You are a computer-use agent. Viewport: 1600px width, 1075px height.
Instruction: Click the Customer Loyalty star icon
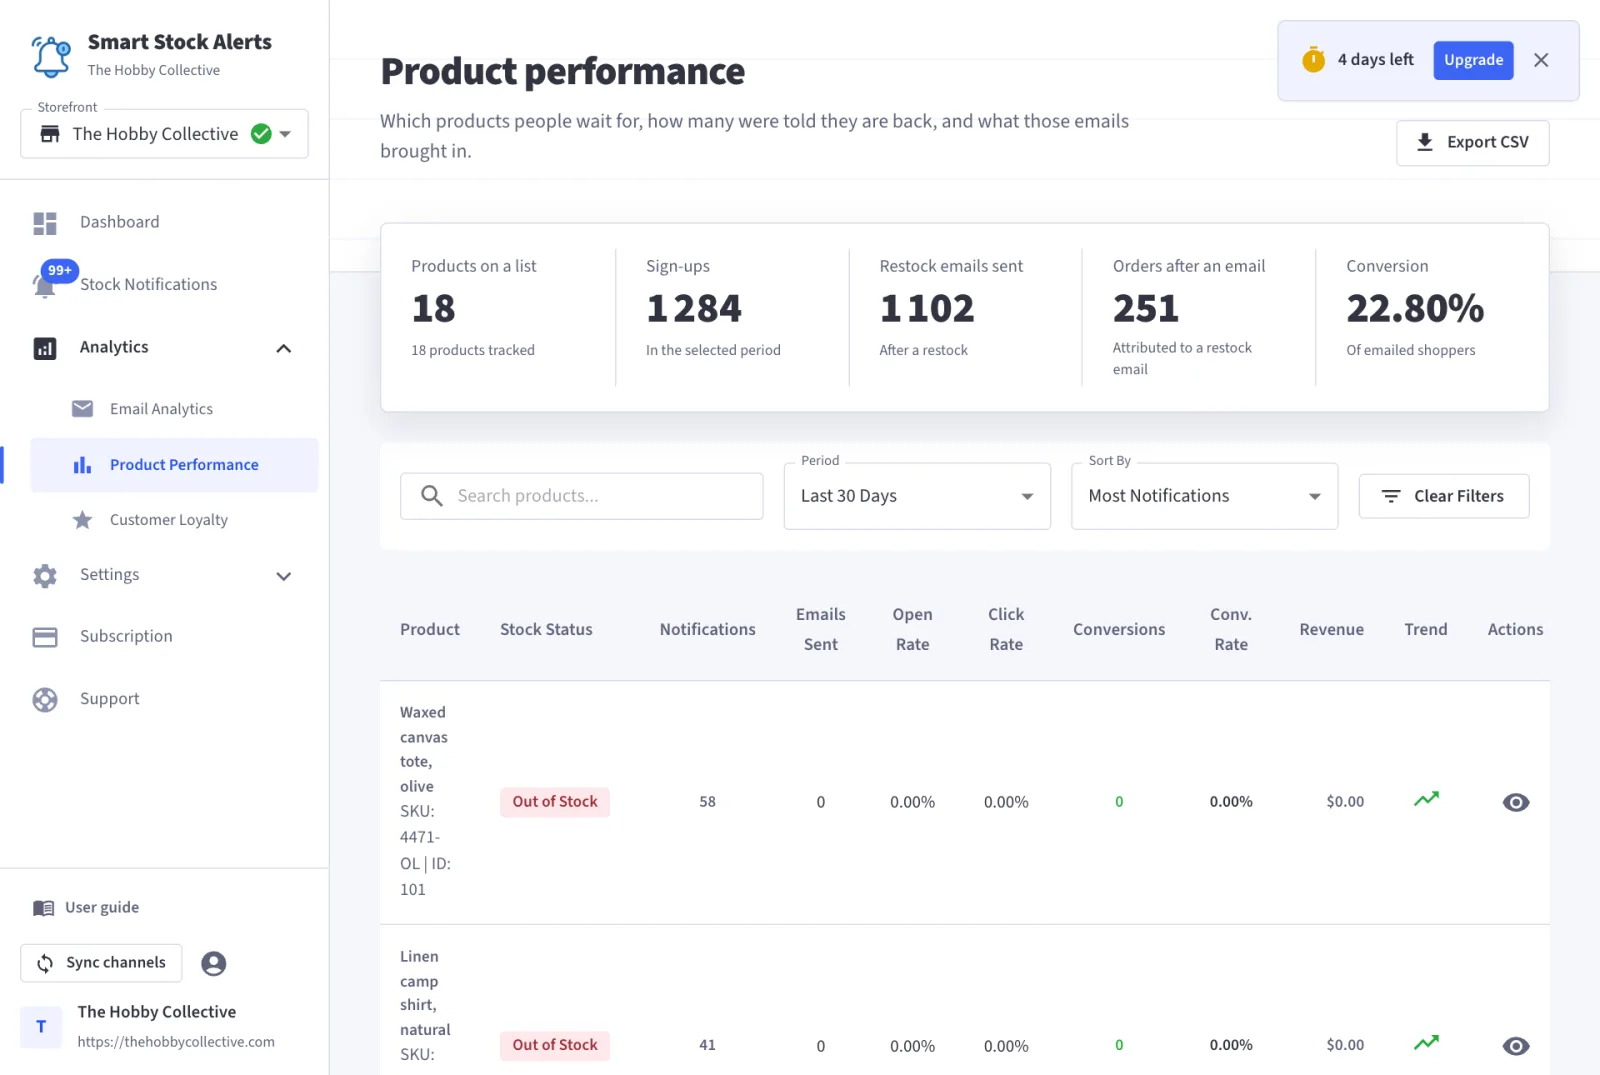pos(83,520)
